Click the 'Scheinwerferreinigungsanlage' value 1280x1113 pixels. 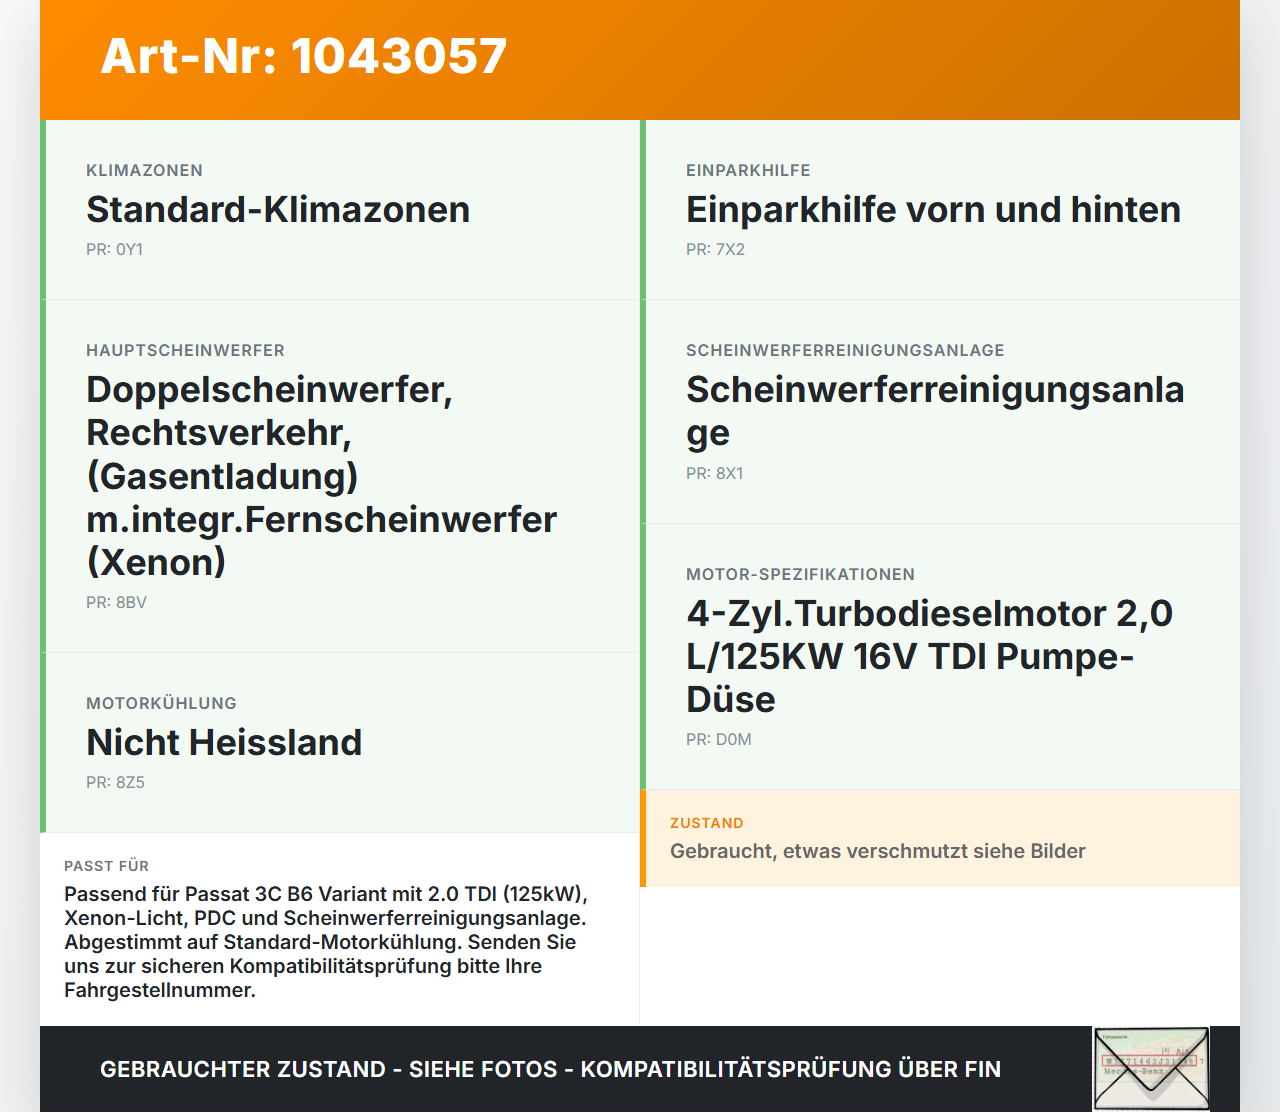[x=935, y=411]
